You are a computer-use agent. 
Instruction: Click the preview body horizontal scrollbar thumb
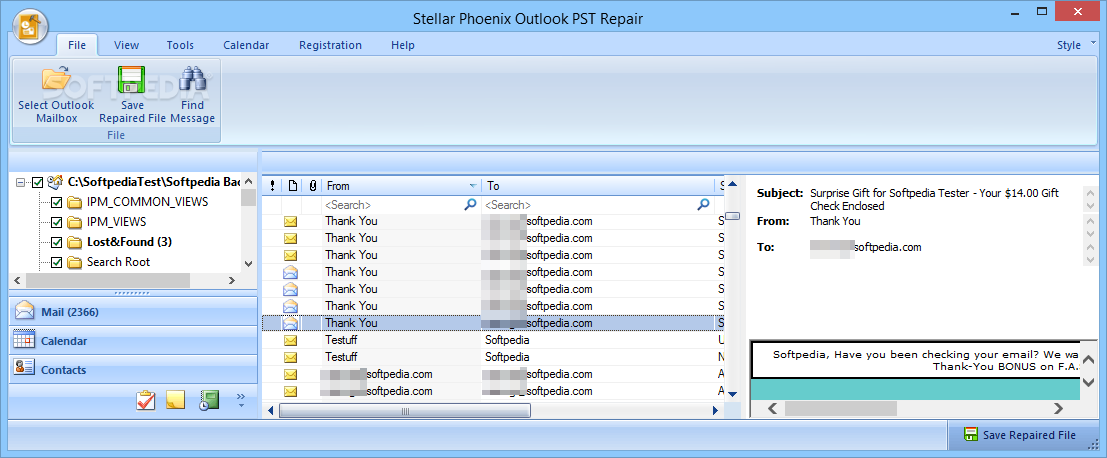pyautogui.click(x=840, y=408)
